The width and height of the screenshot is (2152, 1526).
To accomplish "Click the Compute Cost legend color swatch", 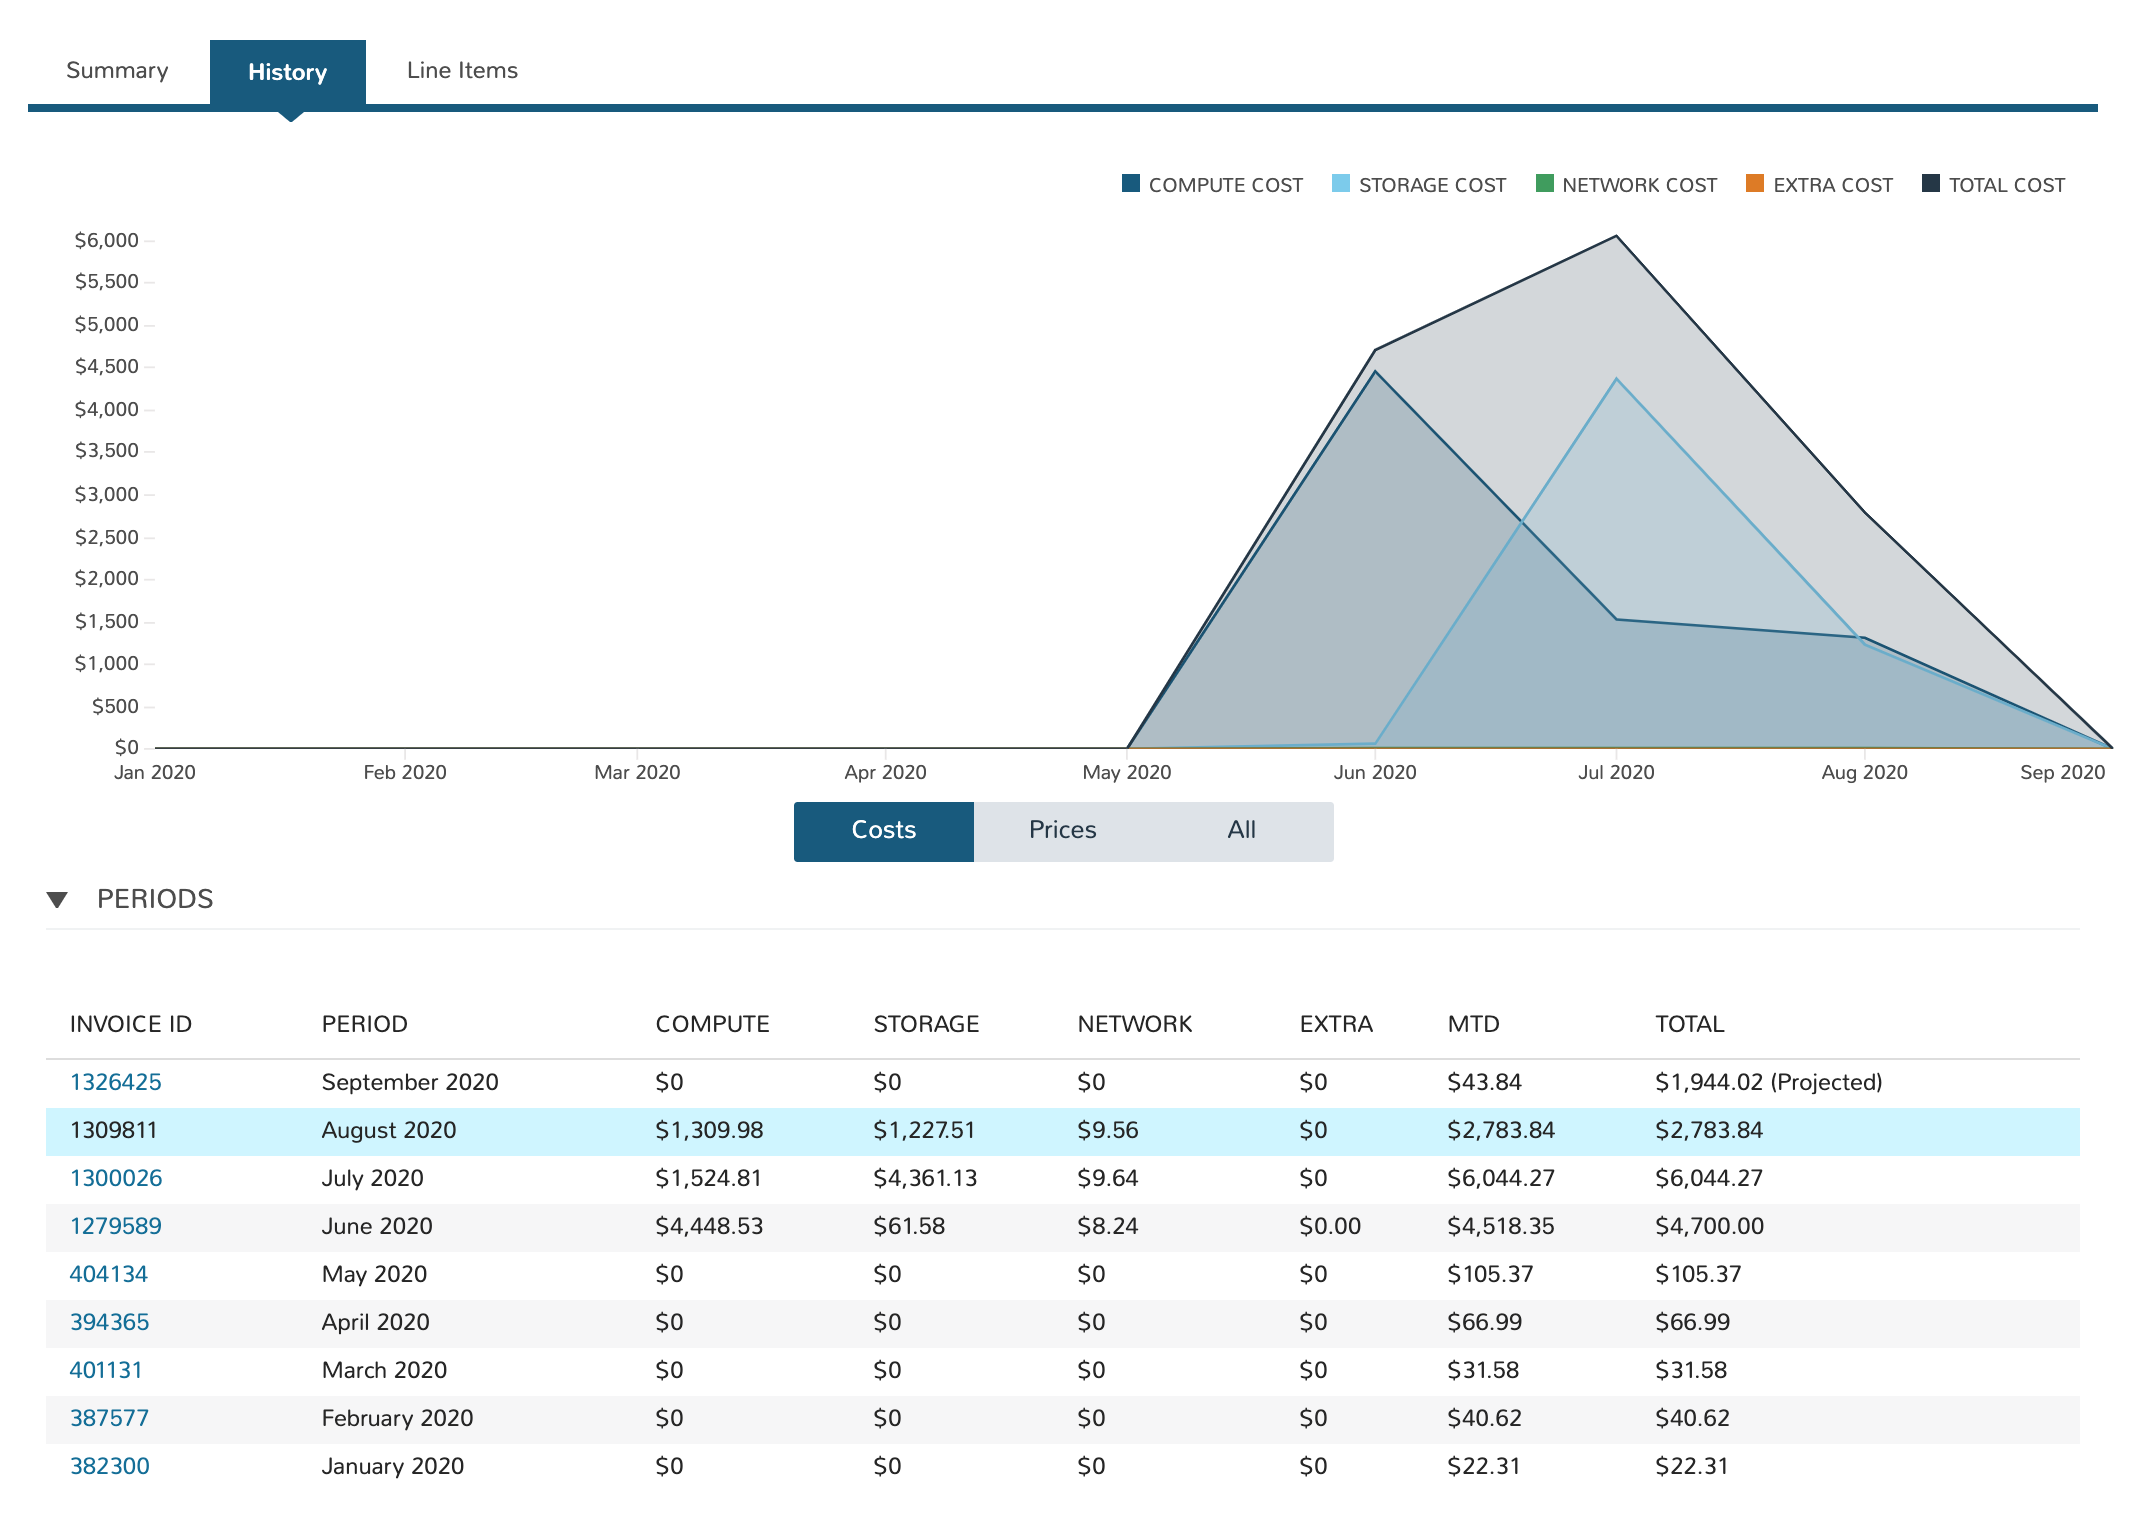I will 1131,184.
